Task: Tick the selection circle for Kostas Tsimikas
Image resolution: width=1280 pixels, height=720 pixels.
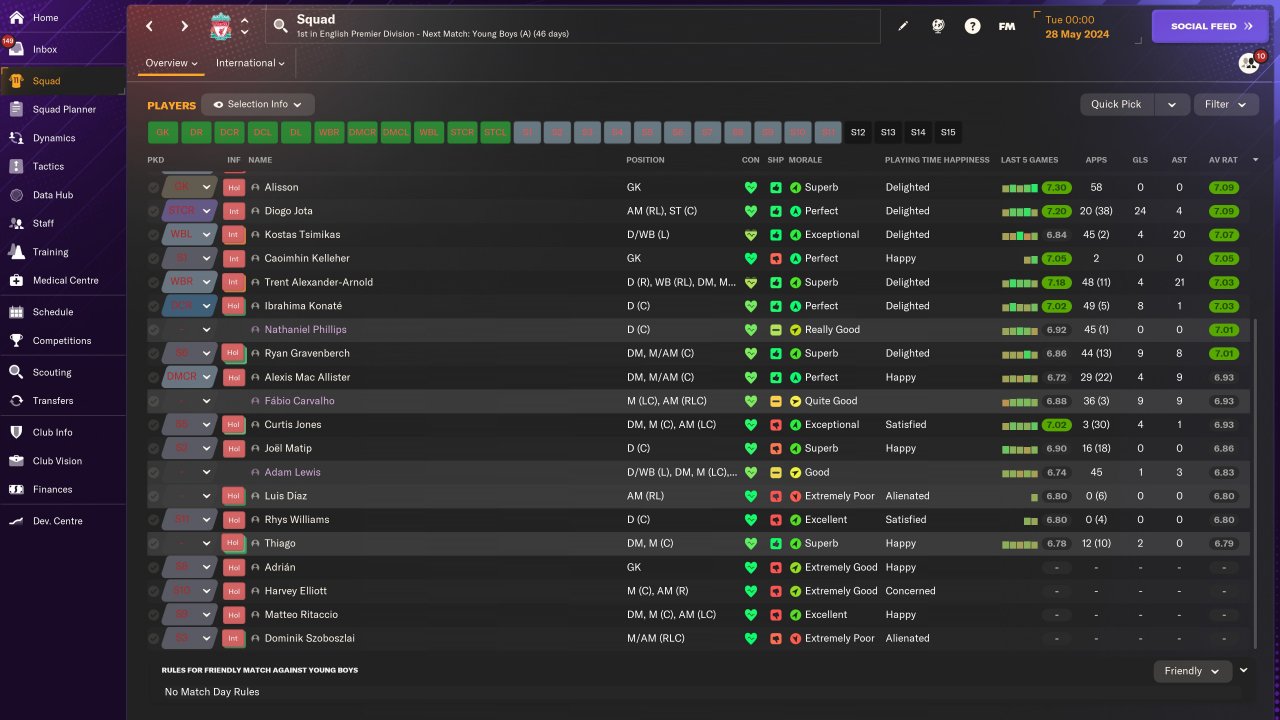Action: point(154,235)
